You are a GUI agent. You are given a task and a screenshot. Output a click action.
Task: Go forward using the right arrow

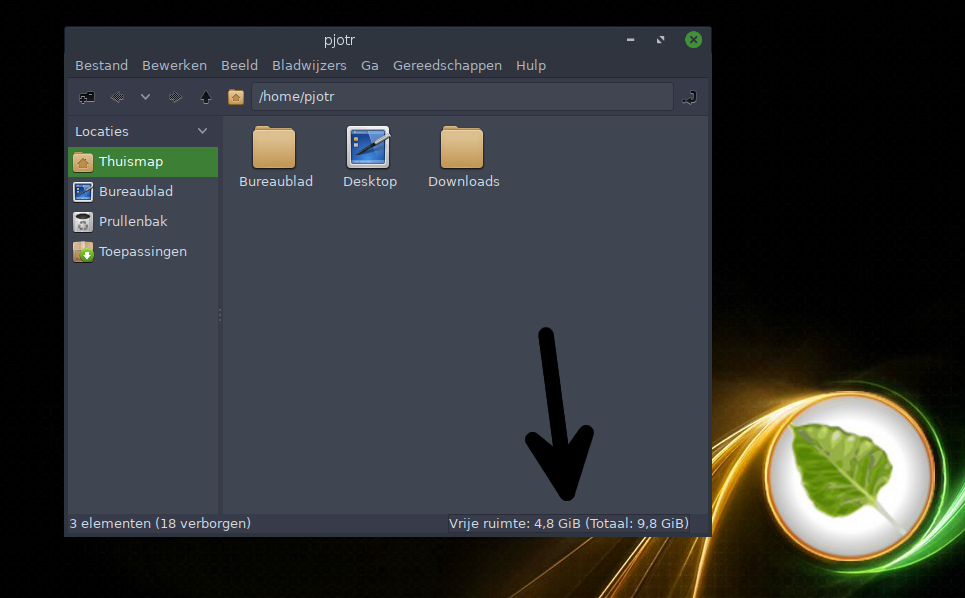[x=175, y=97]
